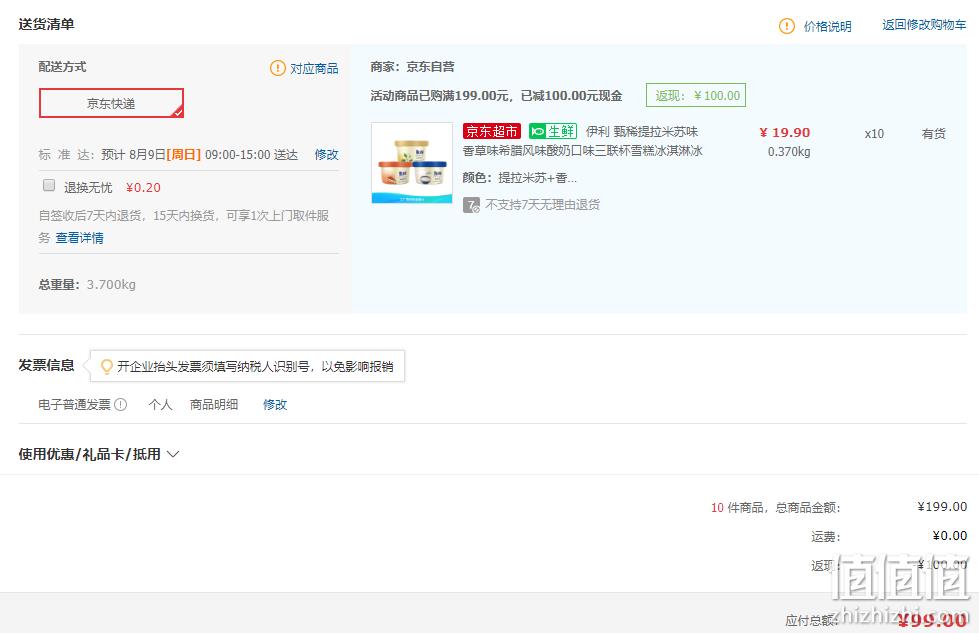Click the product color text 提拉米苏+香...
This screenshot has height=633, width=979.
[x=537, y=178]
